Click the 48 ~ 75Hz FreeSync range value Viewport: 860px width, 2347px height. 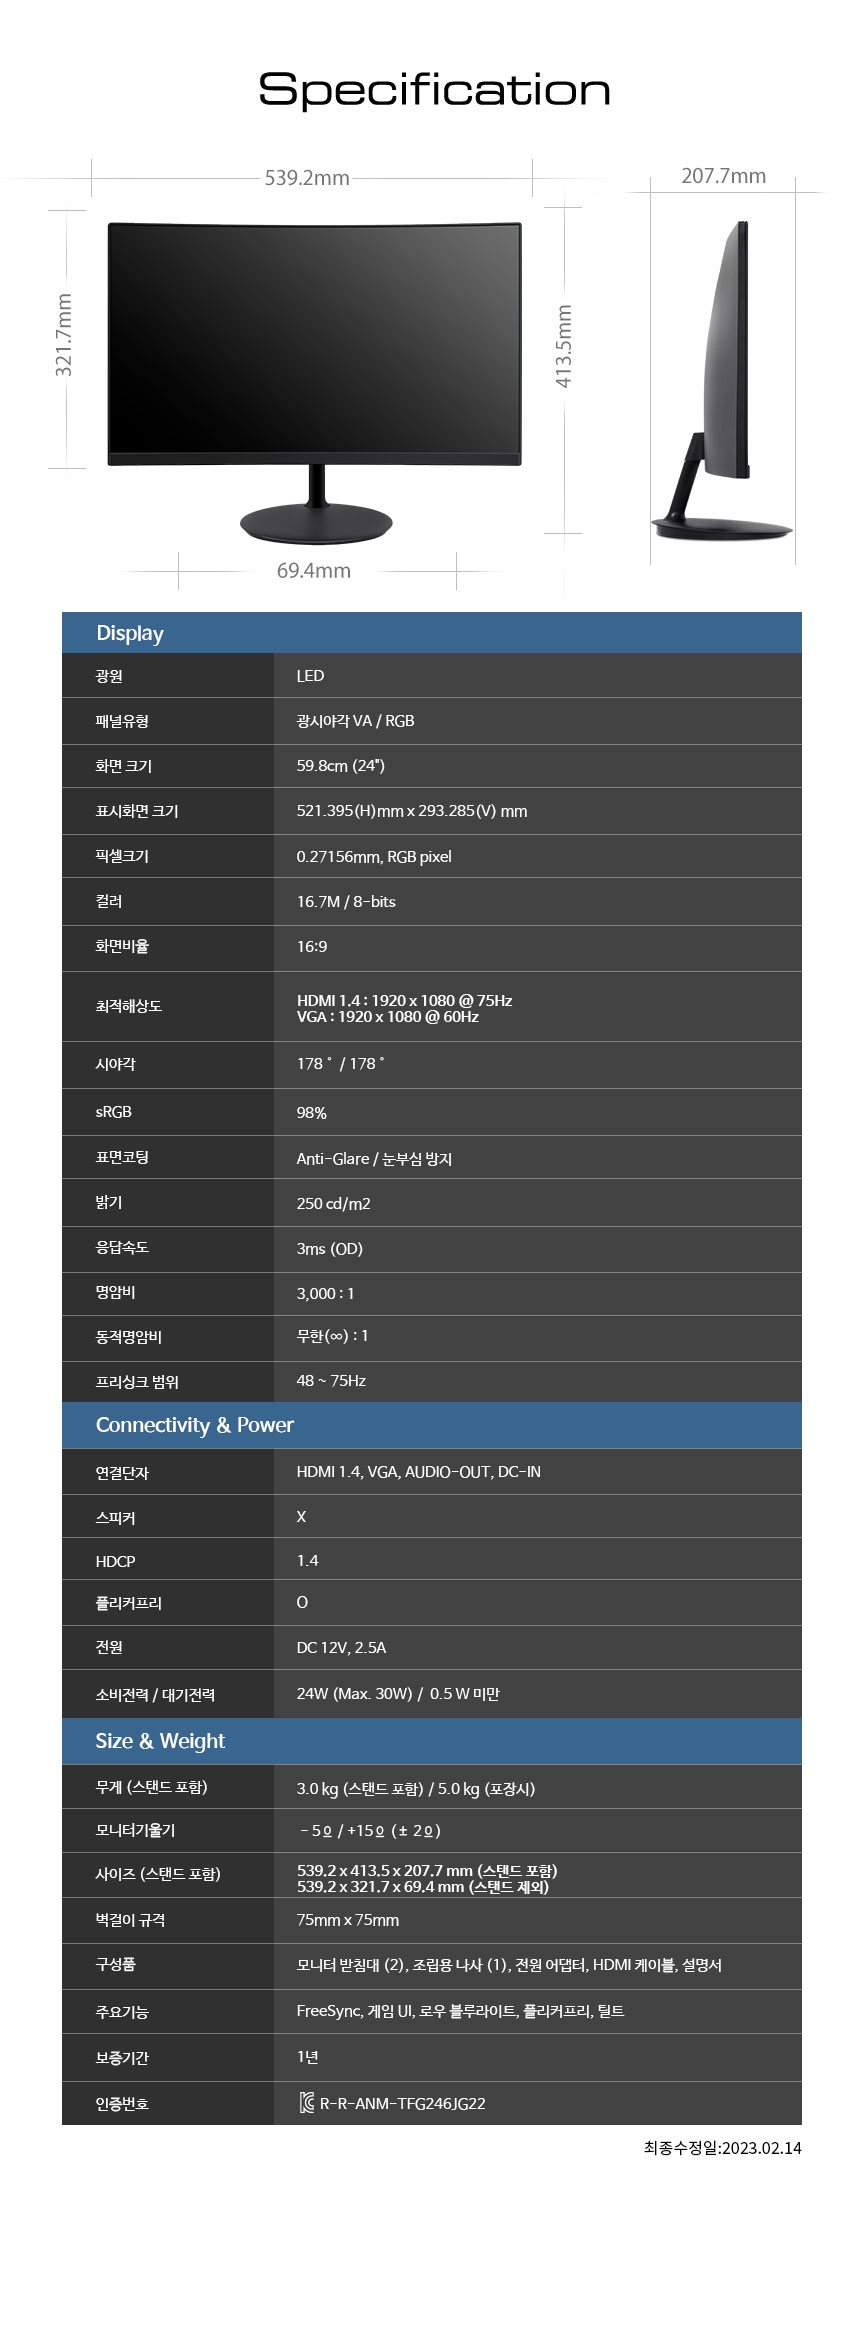pos(331,1381)
